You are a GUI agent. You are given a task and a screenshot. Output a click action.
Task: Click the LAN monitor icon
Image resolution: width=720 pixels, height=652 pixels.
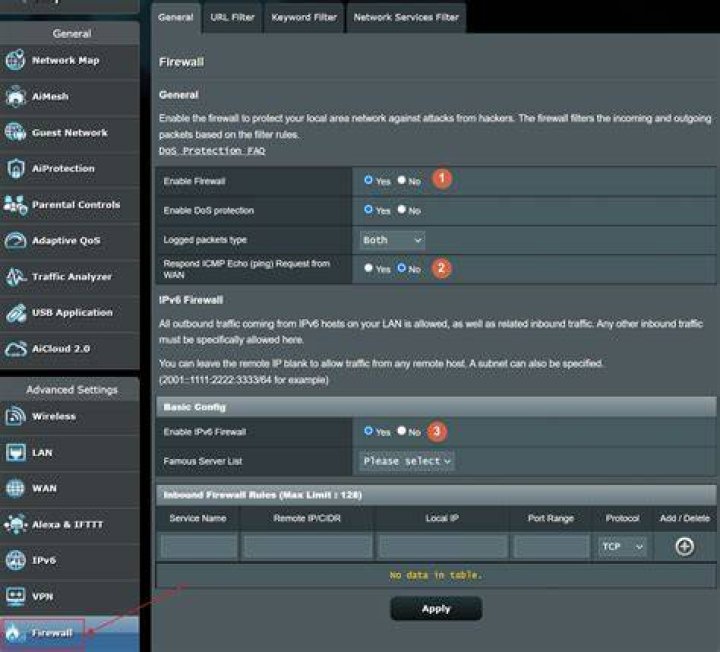[15, 452]
